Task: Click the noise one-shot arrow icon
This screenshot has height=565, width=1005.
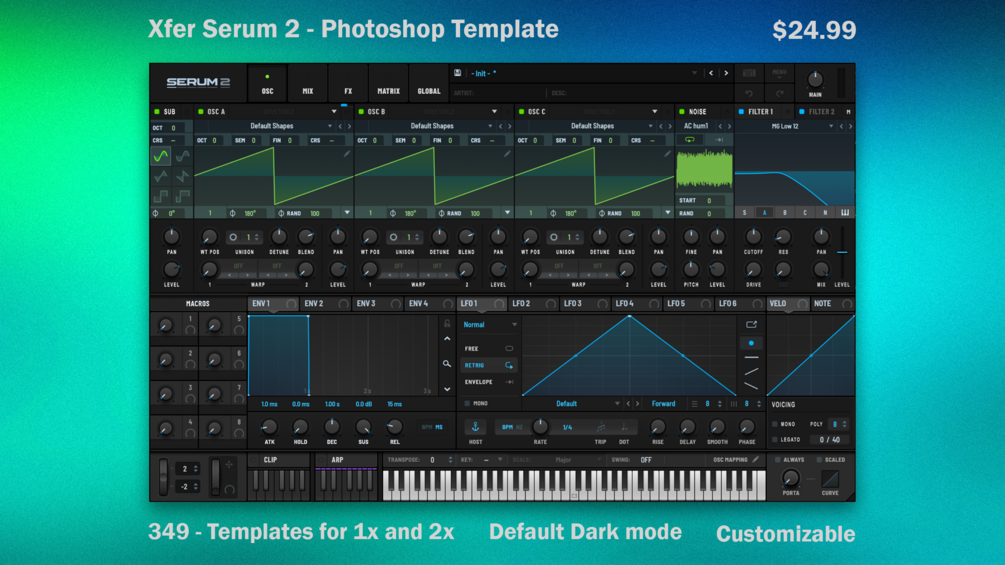Action: tap(719, 140)
